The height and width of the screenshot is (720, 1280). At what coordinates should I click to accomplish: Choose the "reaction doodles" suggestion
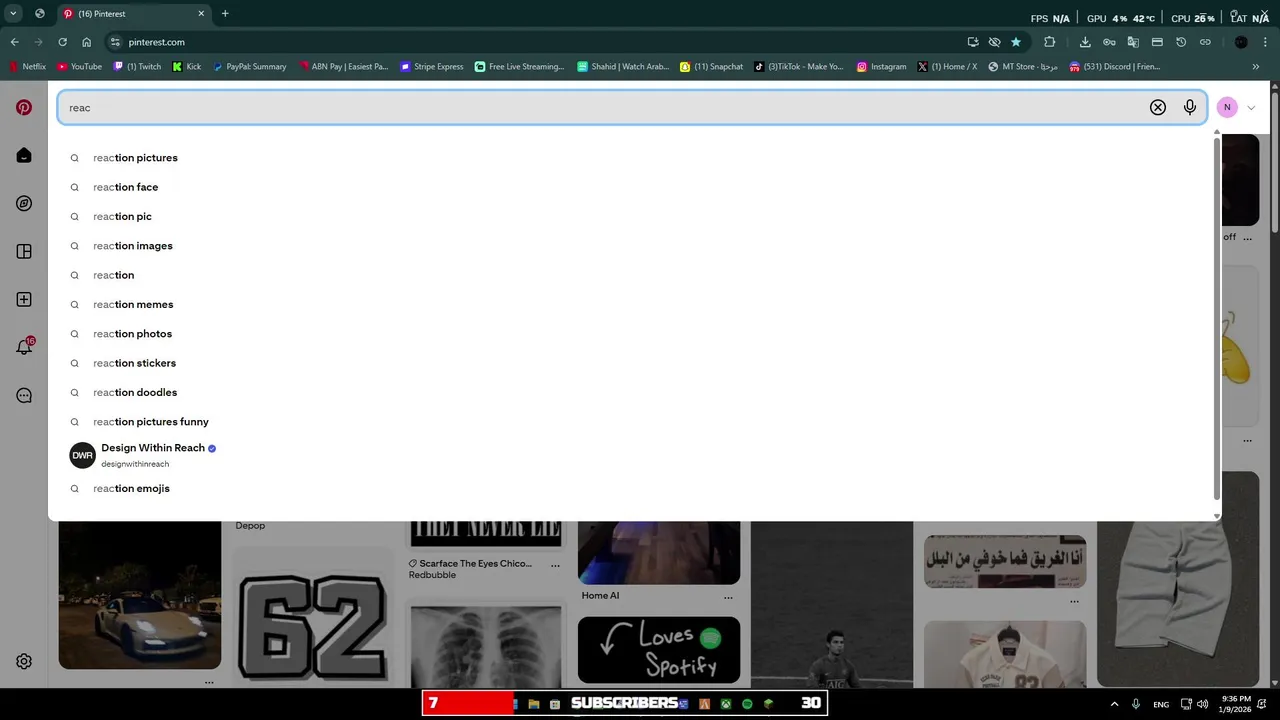tap(135, 392)
